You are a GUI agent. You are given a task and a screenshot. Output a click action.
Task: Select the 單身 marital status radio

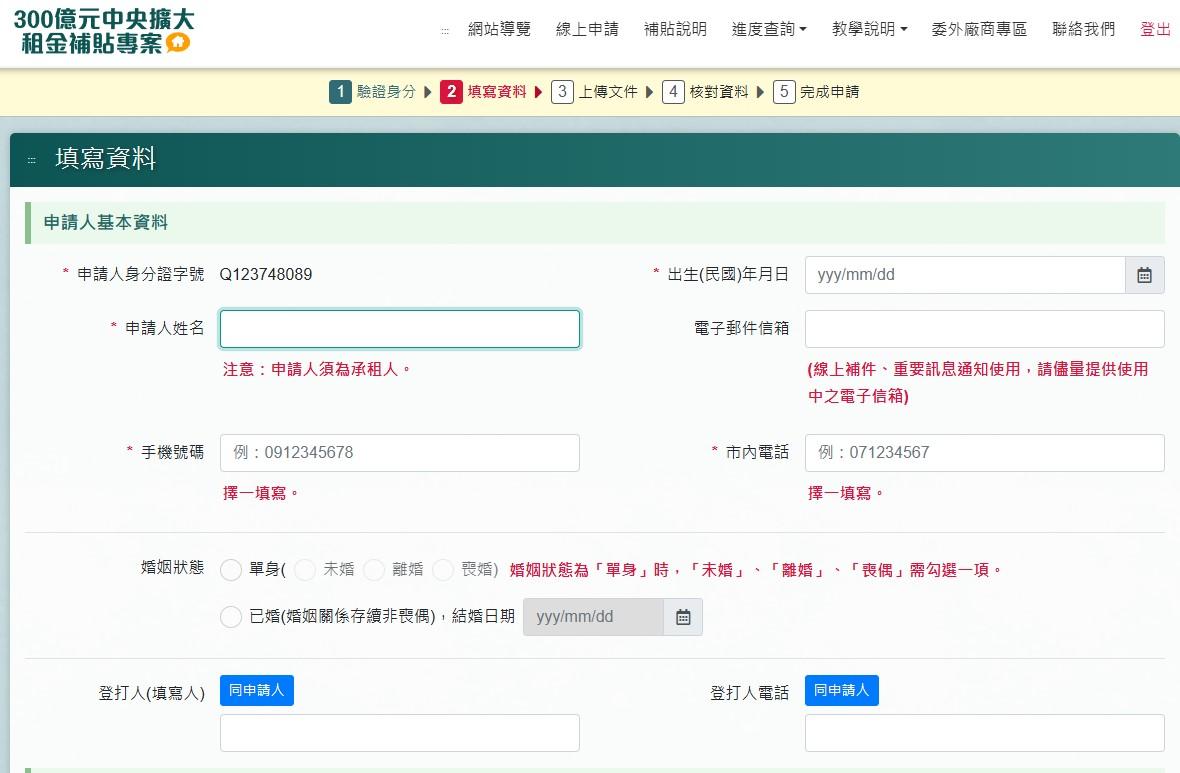click(x=231, y=571)
